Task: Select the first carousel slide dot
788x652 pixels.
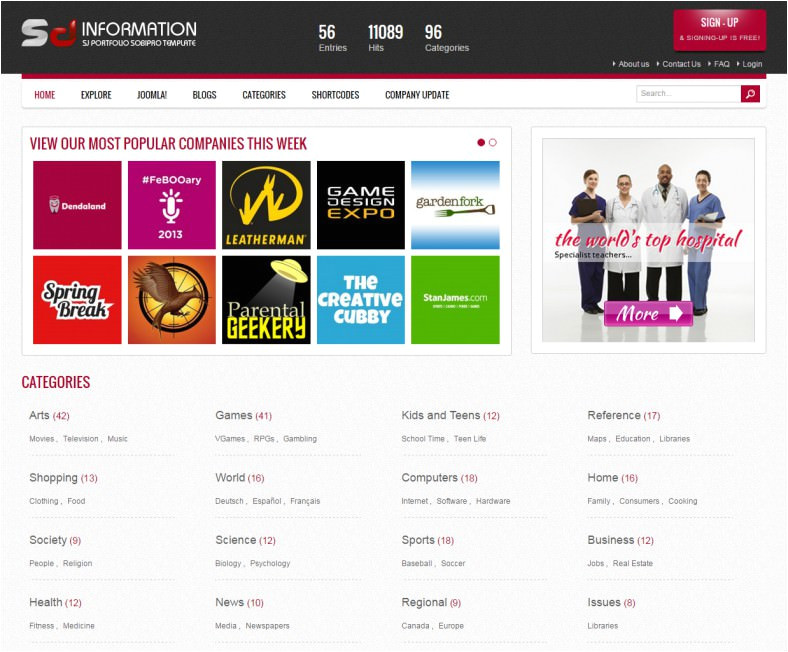Action: (481, 143)
